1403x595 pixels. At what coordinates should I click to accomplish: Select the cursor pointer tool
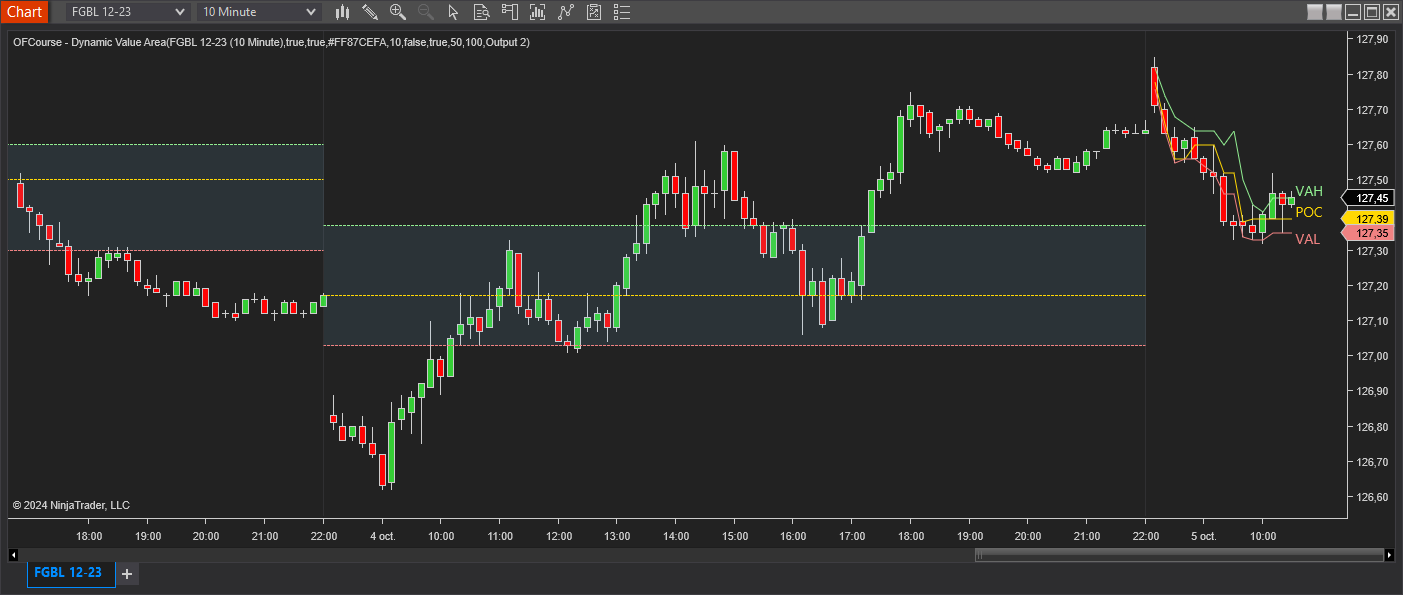point(453,12)
